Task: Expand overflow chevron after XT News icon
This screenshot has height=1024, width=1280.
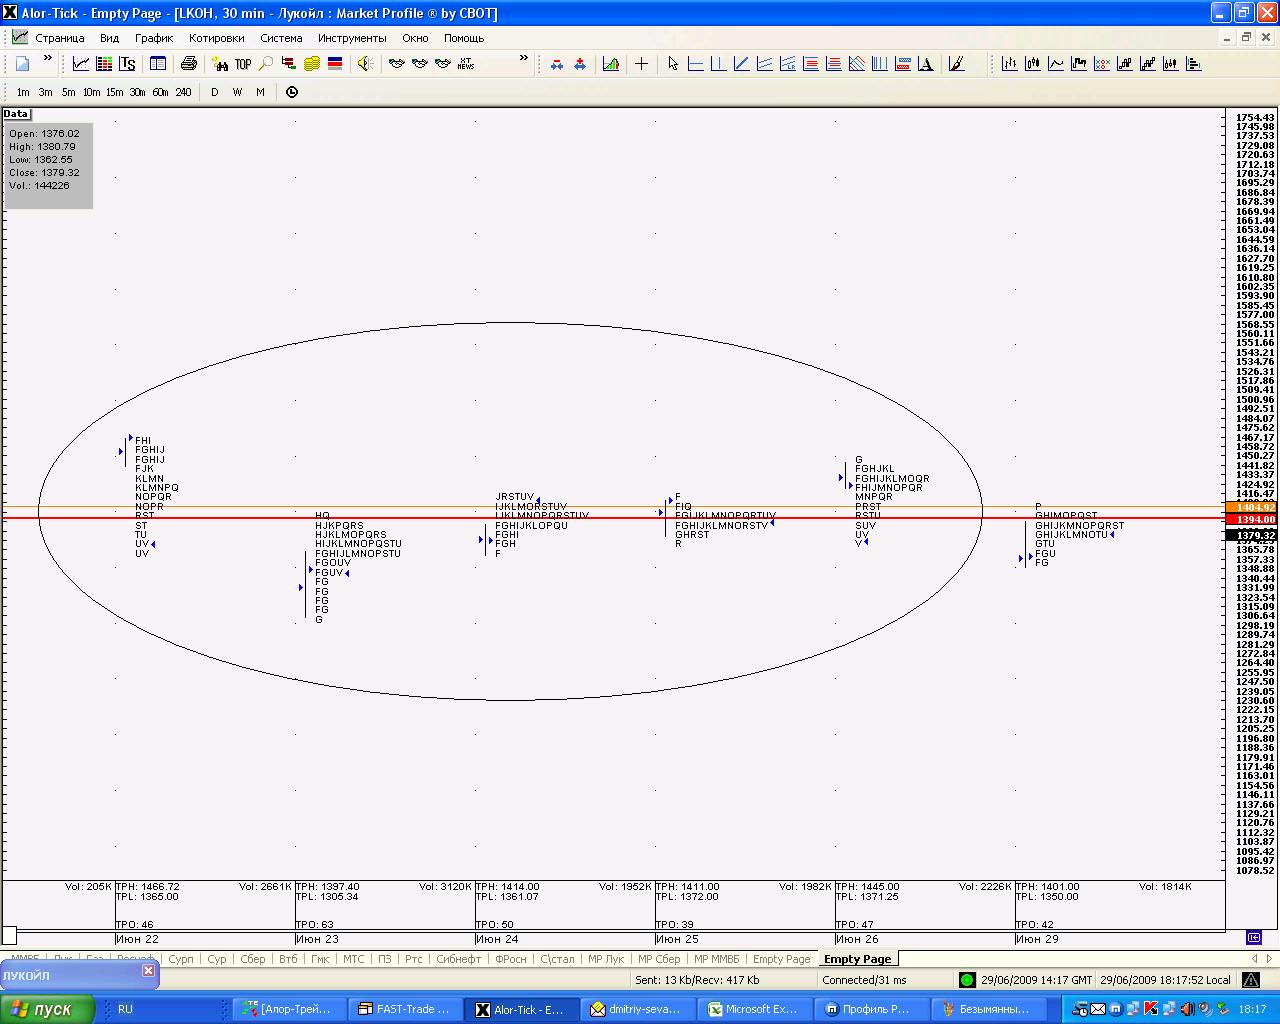Action: (523, 60)
